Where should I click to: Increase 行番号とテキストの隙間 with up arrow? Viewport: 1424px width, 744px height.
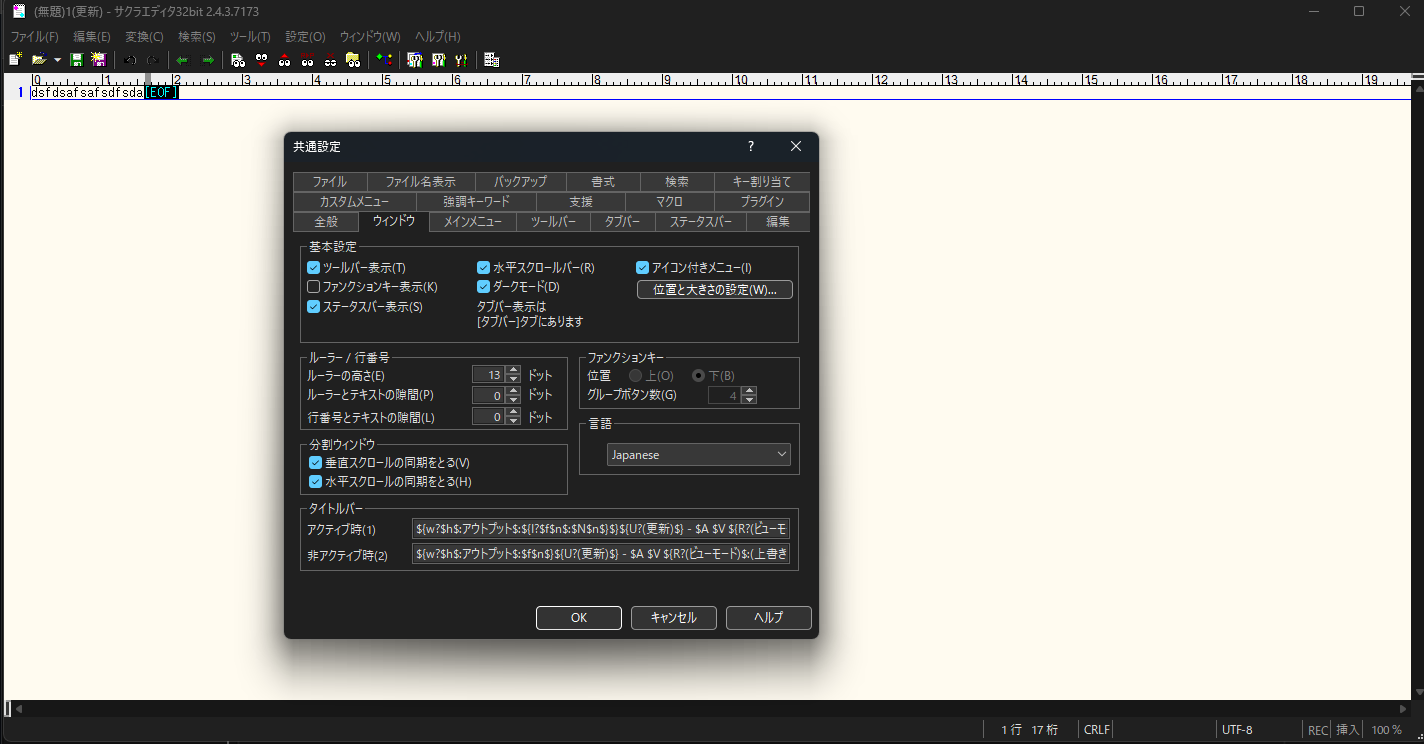514,412
